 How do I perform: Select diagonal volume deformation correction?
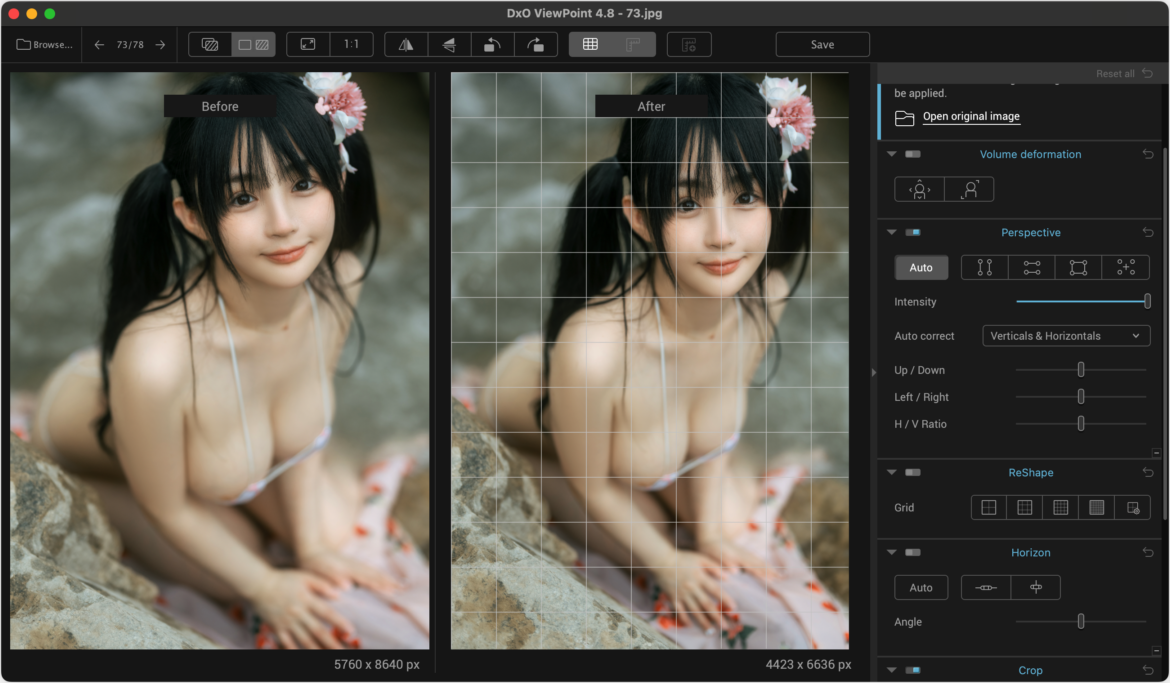pos(969,190)
